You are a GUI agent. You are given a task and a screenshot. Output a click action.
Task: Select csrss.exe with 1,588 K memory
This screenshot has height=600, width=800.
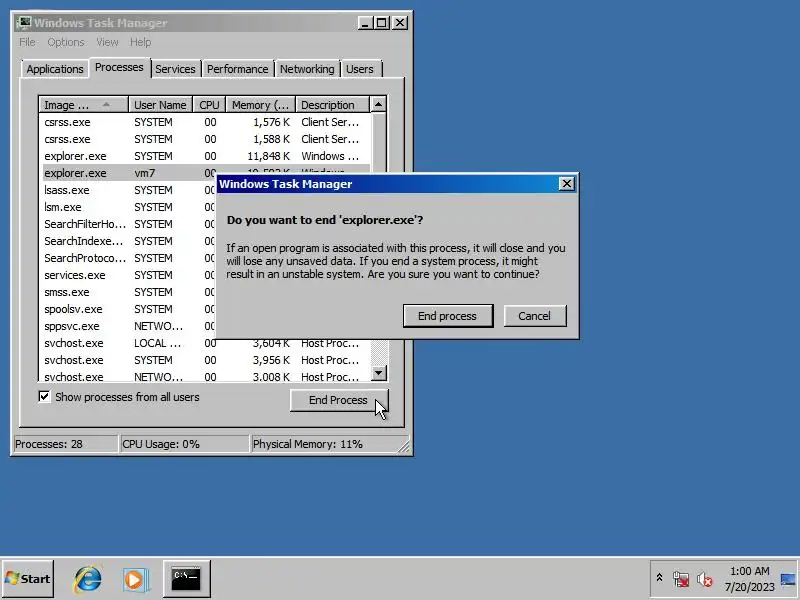coord(205,139)
